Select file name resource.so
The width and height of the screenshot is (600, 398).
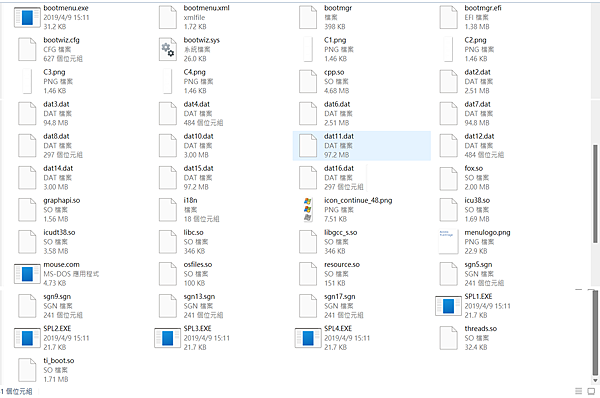coord(342,265)
